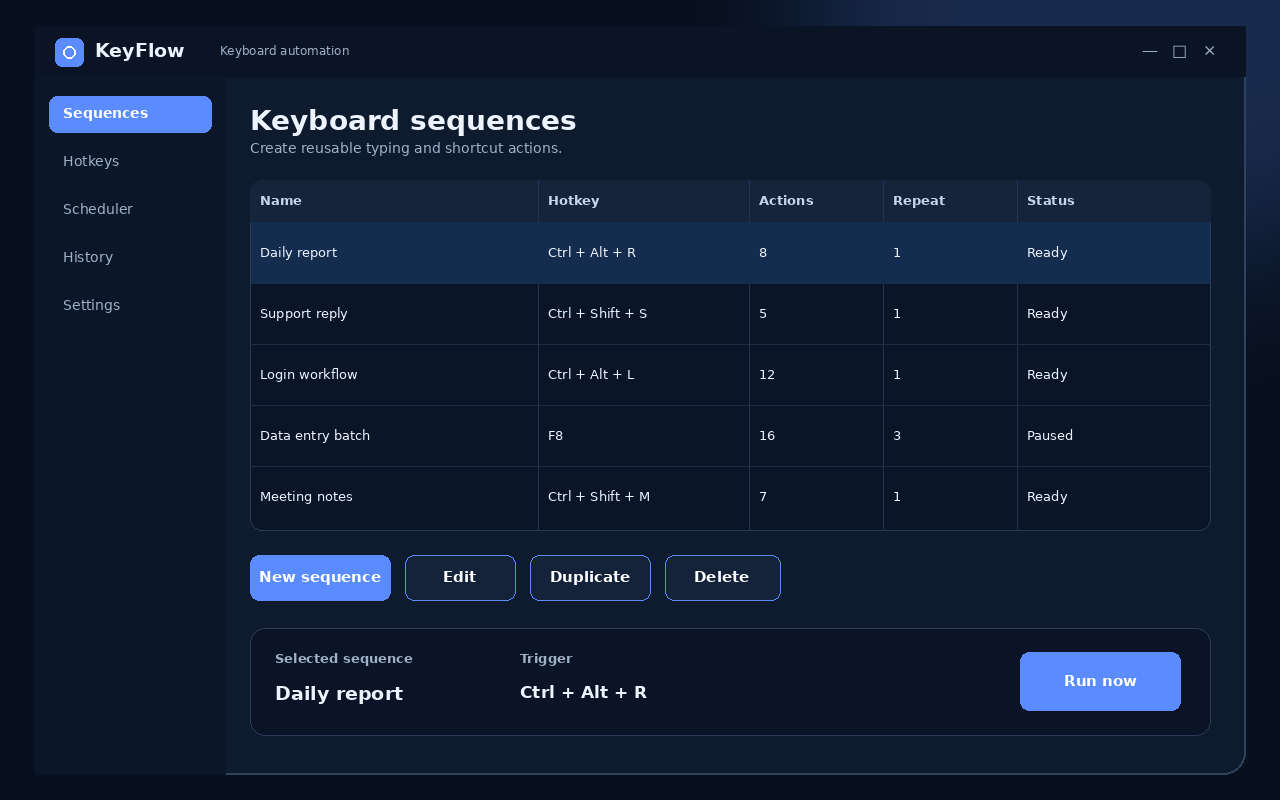This screenshot has width=1280, height=800.
Task: Select the Daily report table row
Action: pos(730,253)
